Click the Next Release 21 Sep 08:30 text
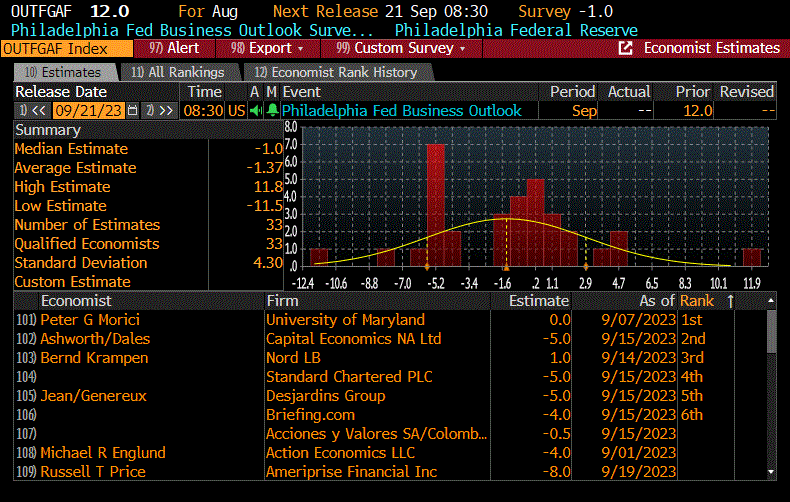The image size is (790, 502). pyautogui.click(x=380, y=11)
